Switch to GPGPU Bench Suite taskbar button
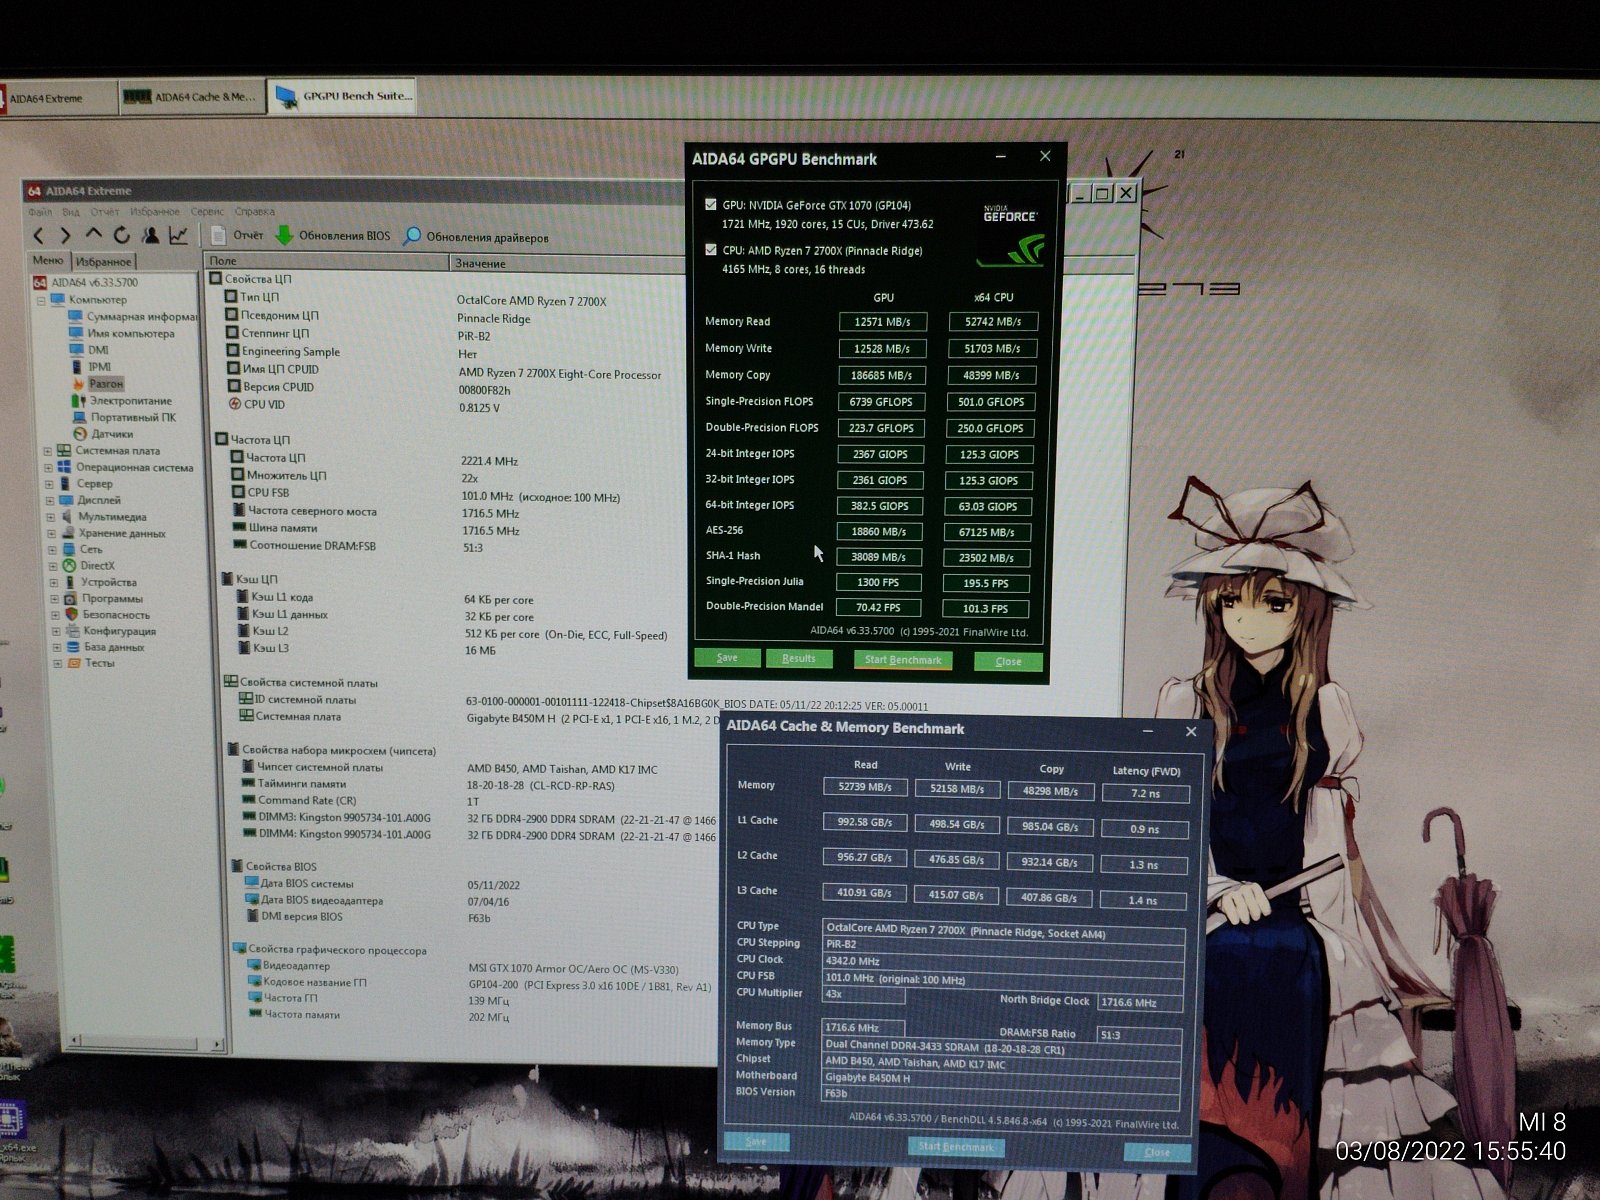Screen dimensions: 1600x1200 pyautogui.click(x=343, y=96)
